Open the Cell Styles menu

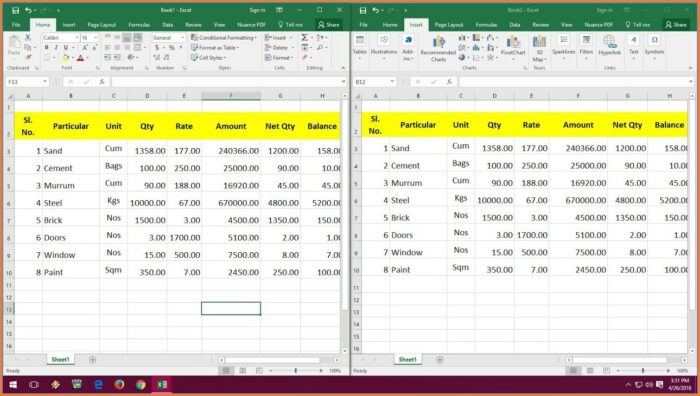pos(208,58)
